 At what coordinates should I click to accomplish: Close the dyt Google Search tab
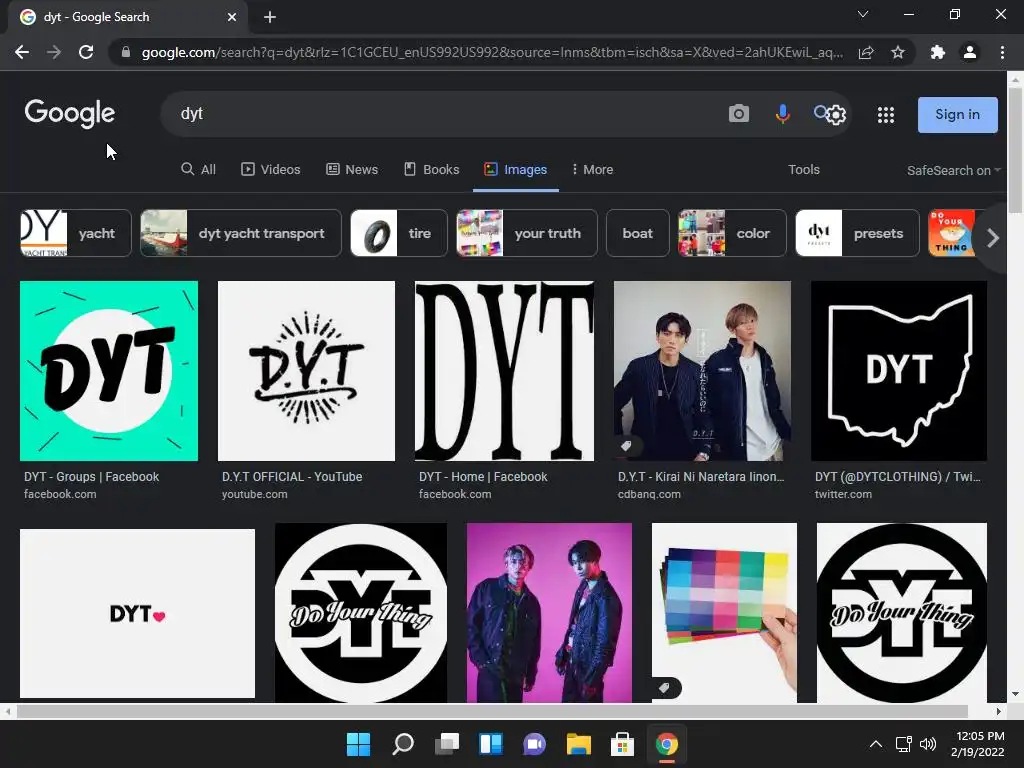tap(232, 17)
